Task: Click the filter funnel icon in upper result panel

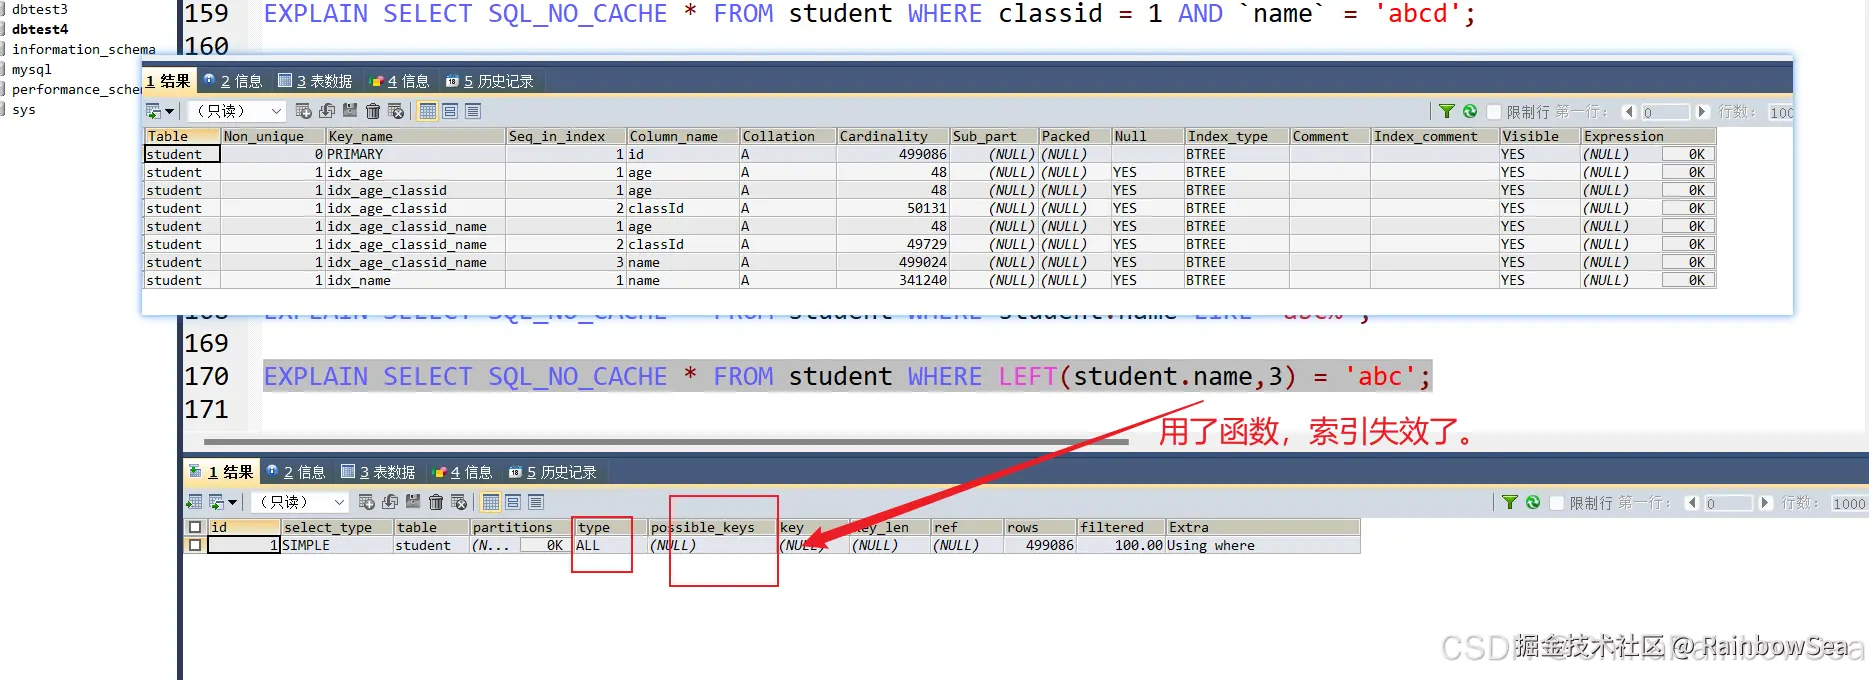Action: [x=1446, y=111]
